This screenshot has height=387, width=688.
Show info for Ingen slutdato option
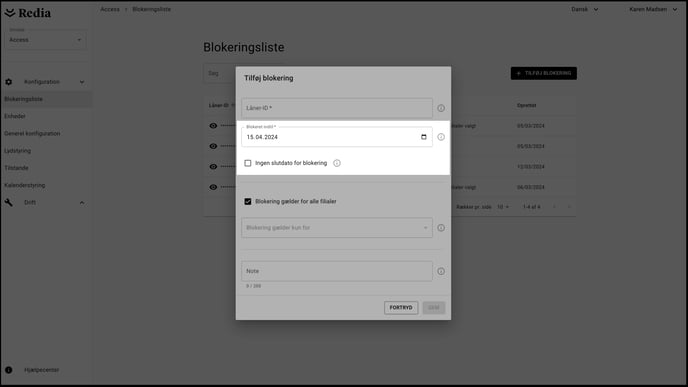pyautogui.click(x=337, y=163)
